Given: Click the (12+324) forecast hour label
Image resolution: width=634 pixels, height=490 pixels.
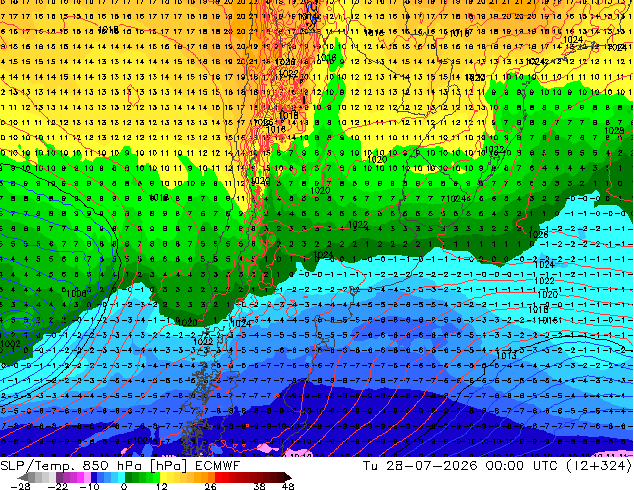Looking at the screenshot, I should click(598, 466).
